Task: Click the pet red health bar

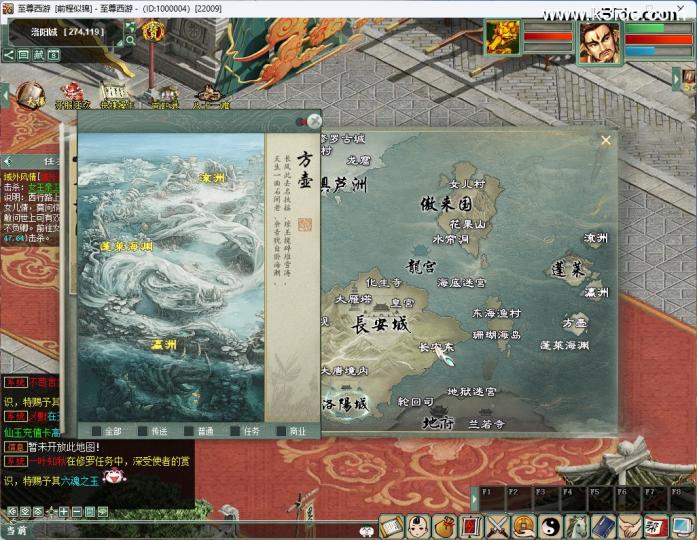Action: (549, 37)
